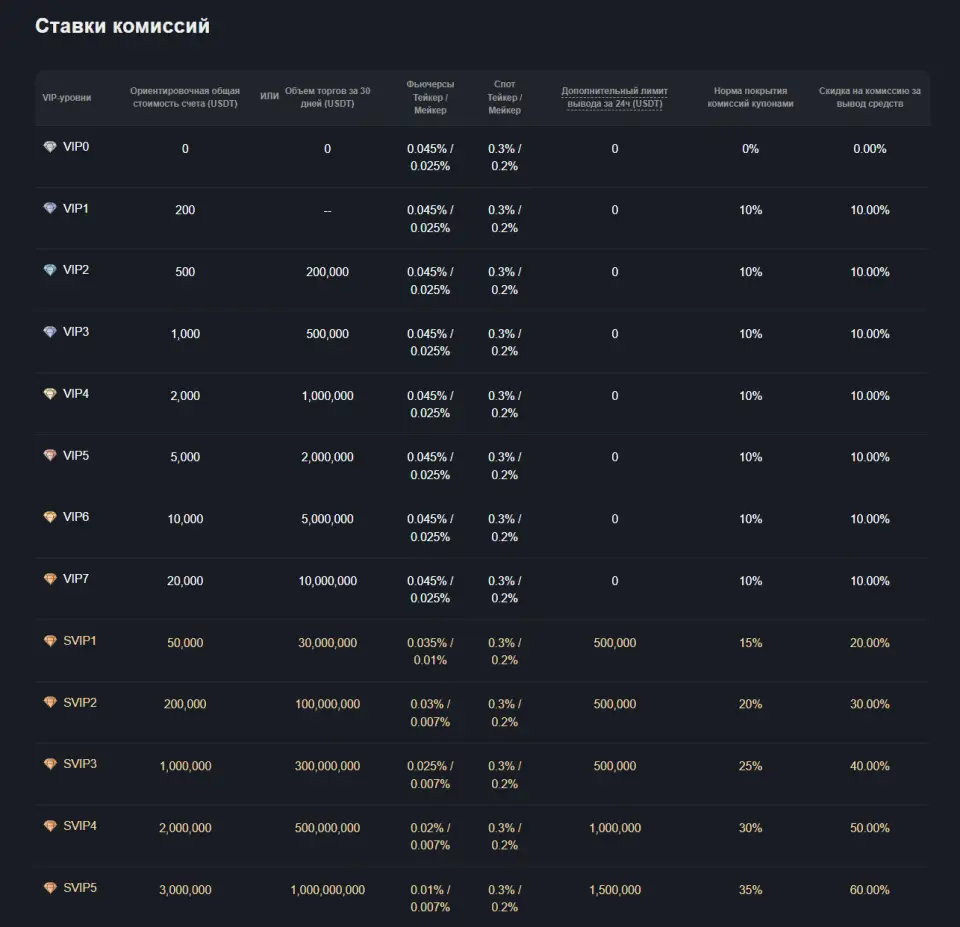
Task: Click the SVIP3 diamond icon
Action: pos(50,764)
